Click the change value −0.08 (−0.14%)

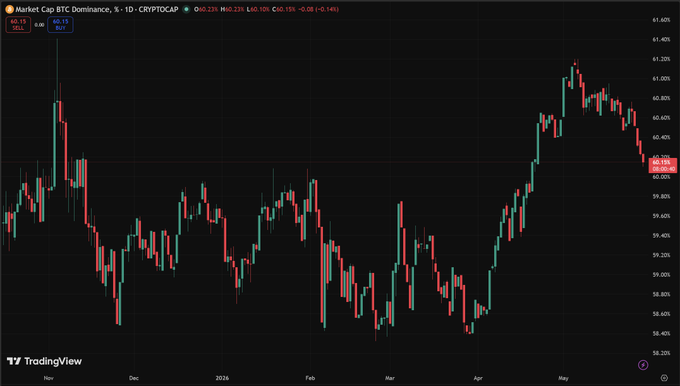[x=318, y=9]
